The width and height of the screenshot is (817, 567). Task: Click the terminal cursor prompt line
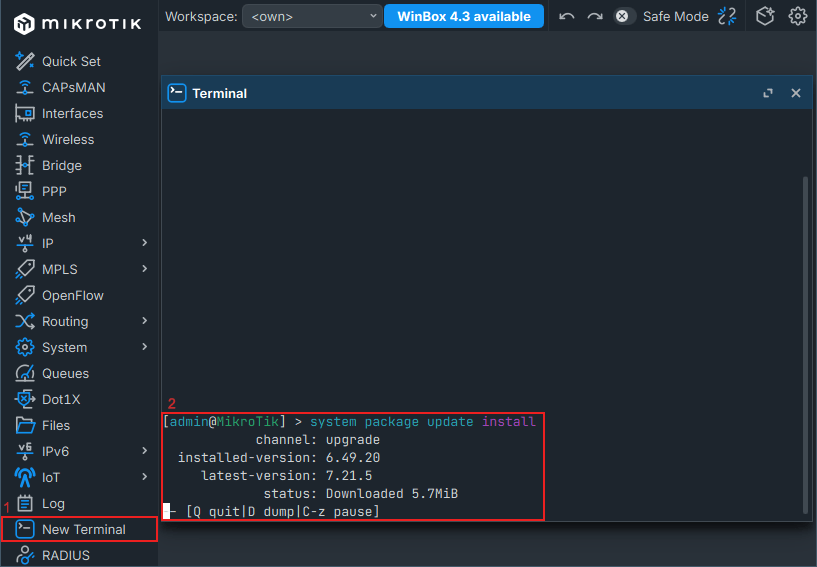271,511
